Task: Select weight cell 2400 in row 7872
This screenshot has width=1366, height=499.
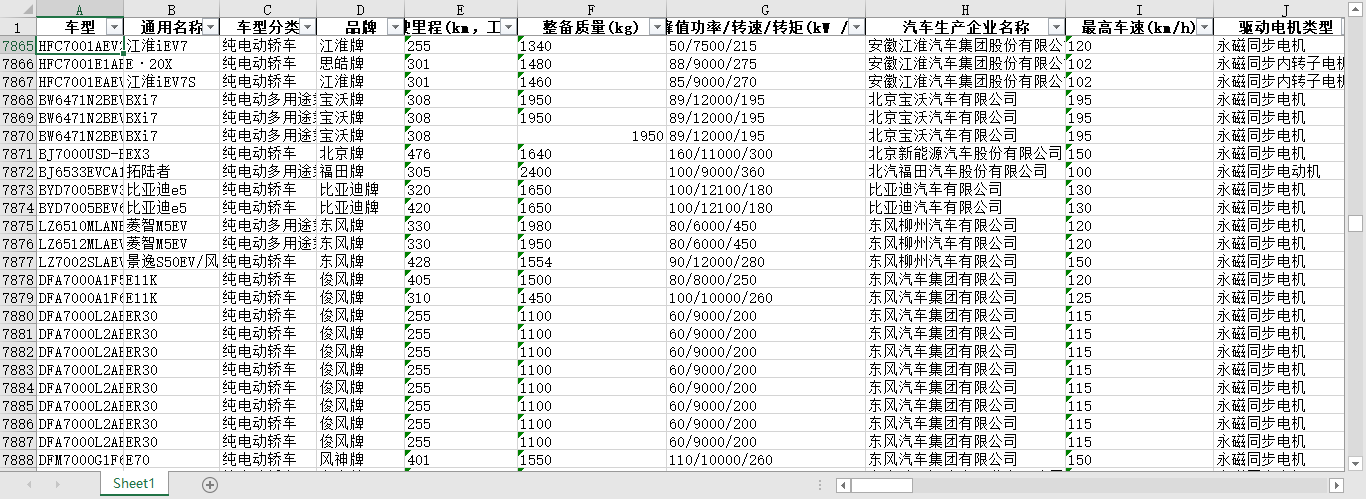Action: point(592,171)
